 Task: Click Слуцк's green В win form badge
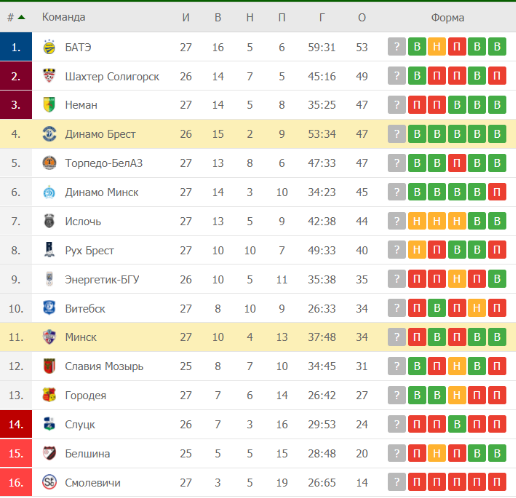[x=457, y=424]
